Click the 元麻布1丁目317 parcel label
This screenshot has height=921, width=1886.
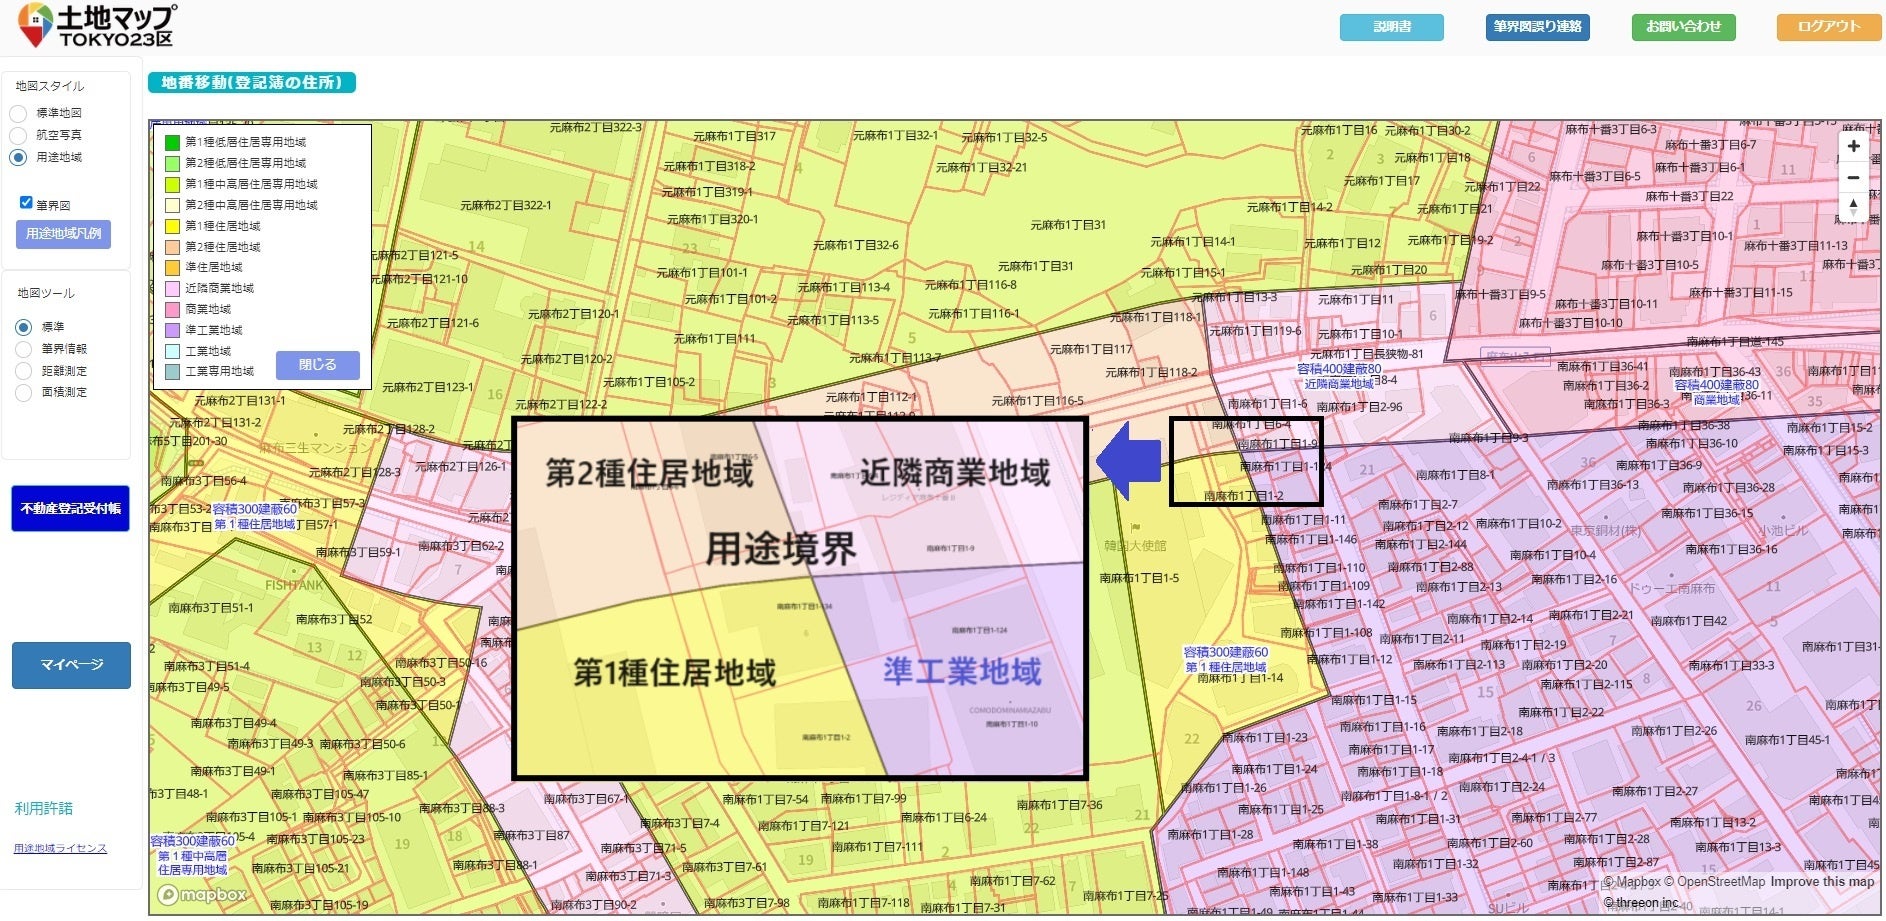click(x=734, y=136)
